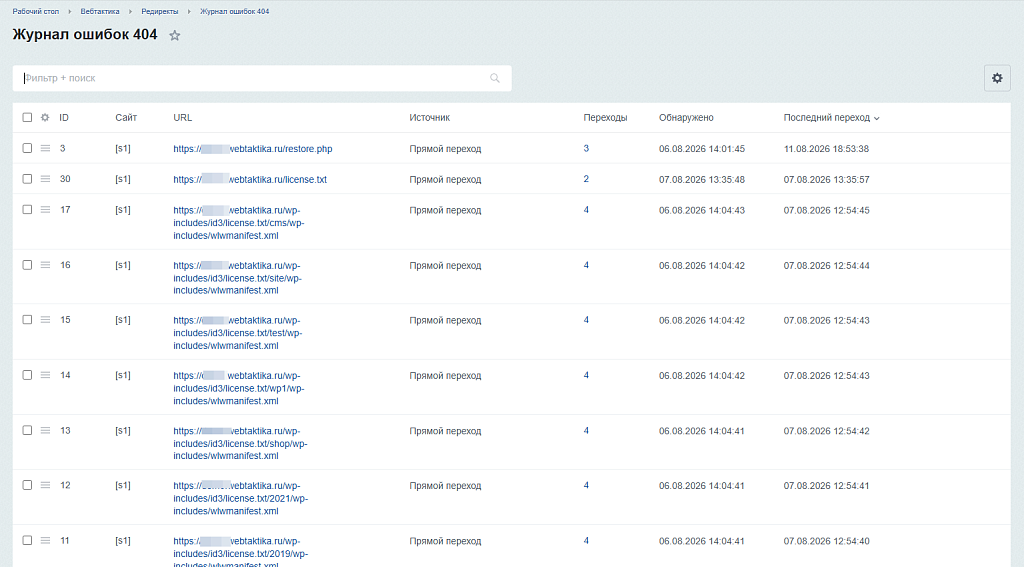Sort by Обнаружено column header
Image resolution: width=1024 pixels, height=567 pixels.
click(x=686, y=118)
